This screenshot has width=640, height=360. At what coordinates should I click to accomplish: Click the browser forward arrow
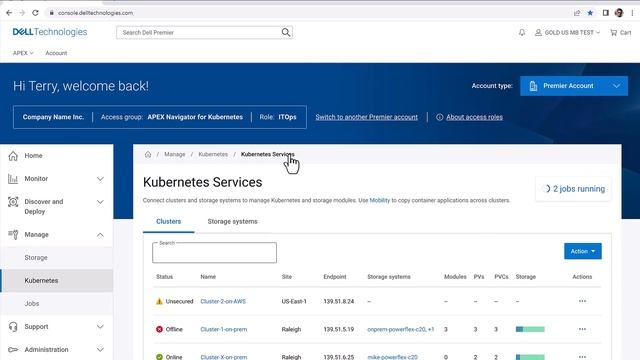tap(22, 13)
